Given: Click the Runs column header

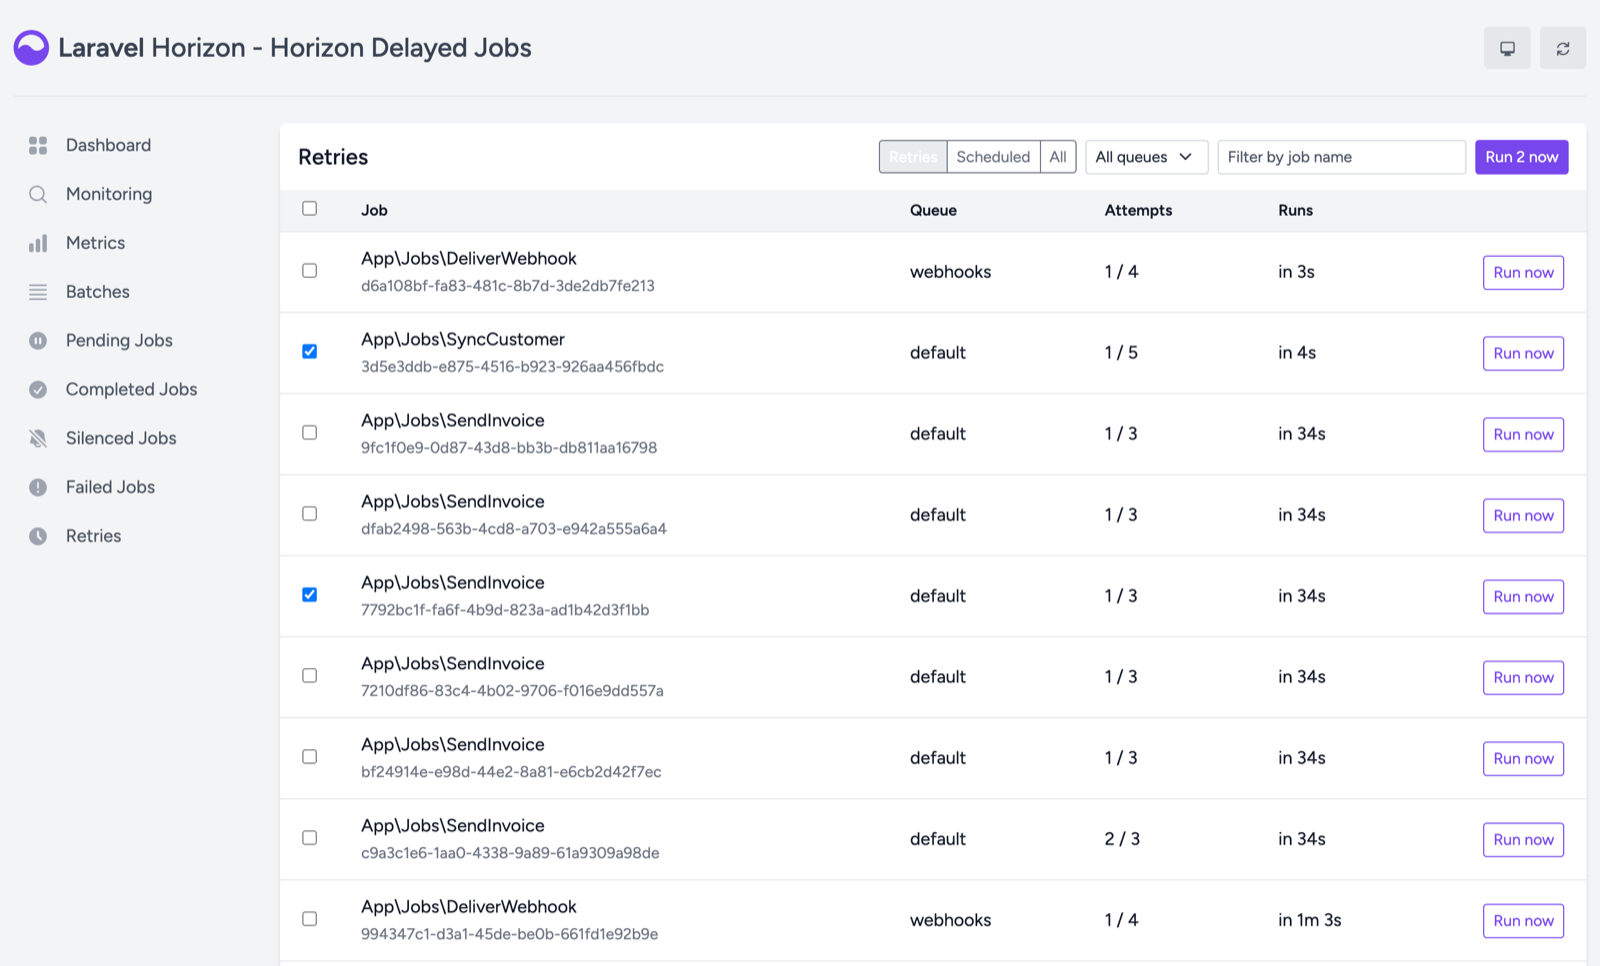Looking at the screenshot, I should (1295, 210).
